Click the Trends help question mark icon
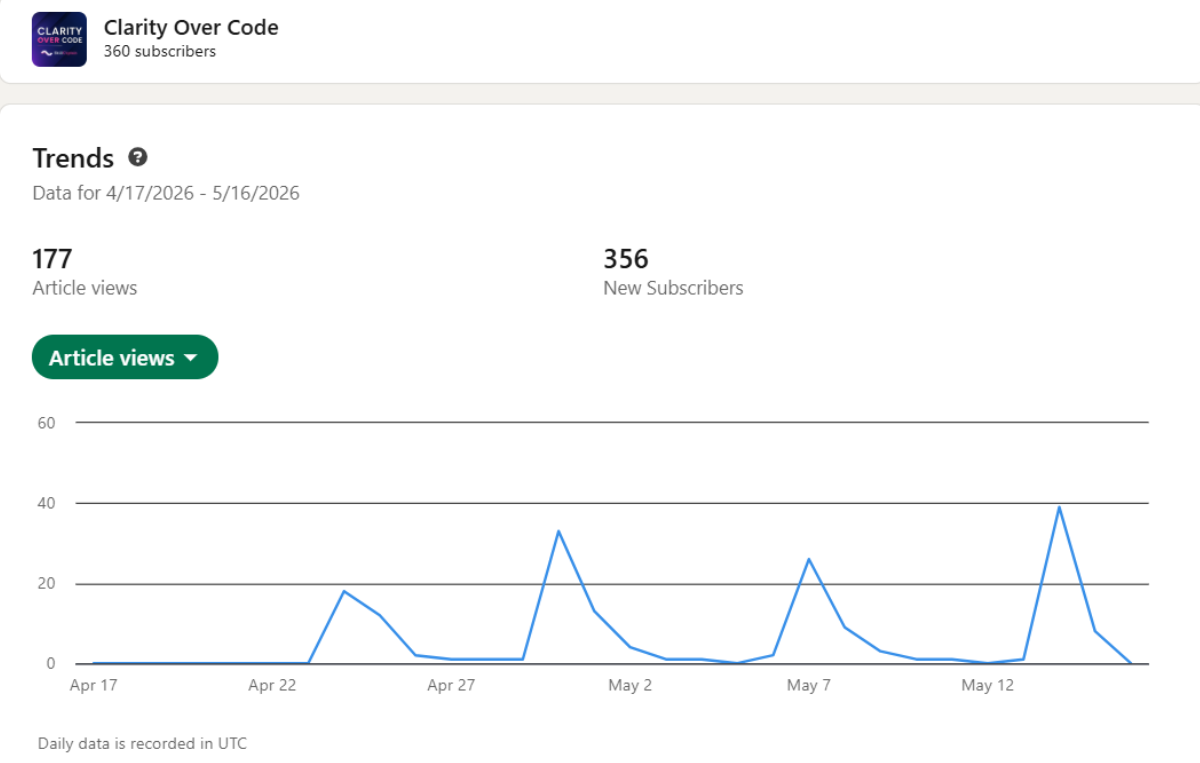The image size is (1200, 763). pyautogui.click(x=138, y=157)
